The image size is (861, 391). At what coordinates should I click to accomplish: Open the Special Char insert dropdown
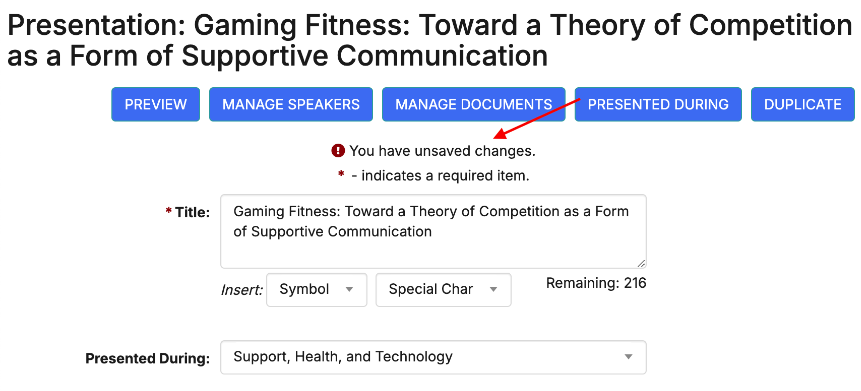(x=443, y=290)
